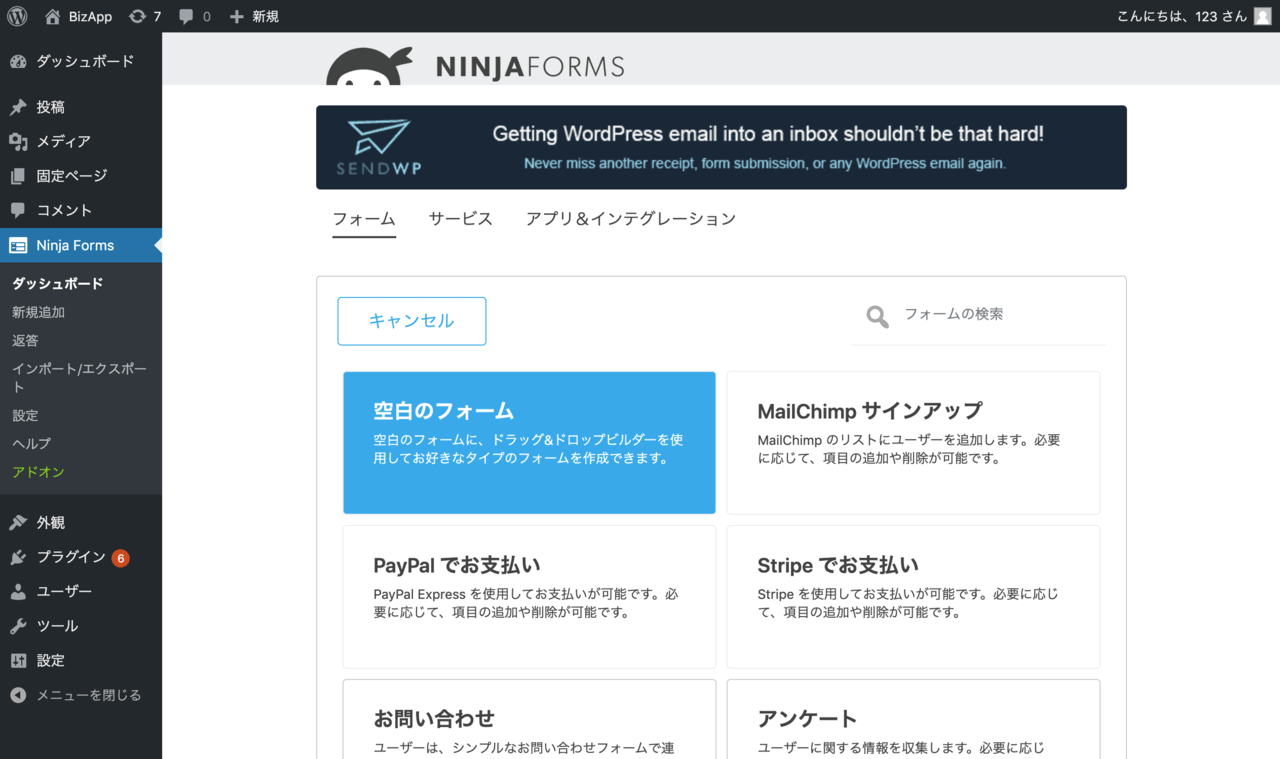Click the search magnifier icon
The width and height of the screenshot is (1280, 759).
tap(878, 317)
